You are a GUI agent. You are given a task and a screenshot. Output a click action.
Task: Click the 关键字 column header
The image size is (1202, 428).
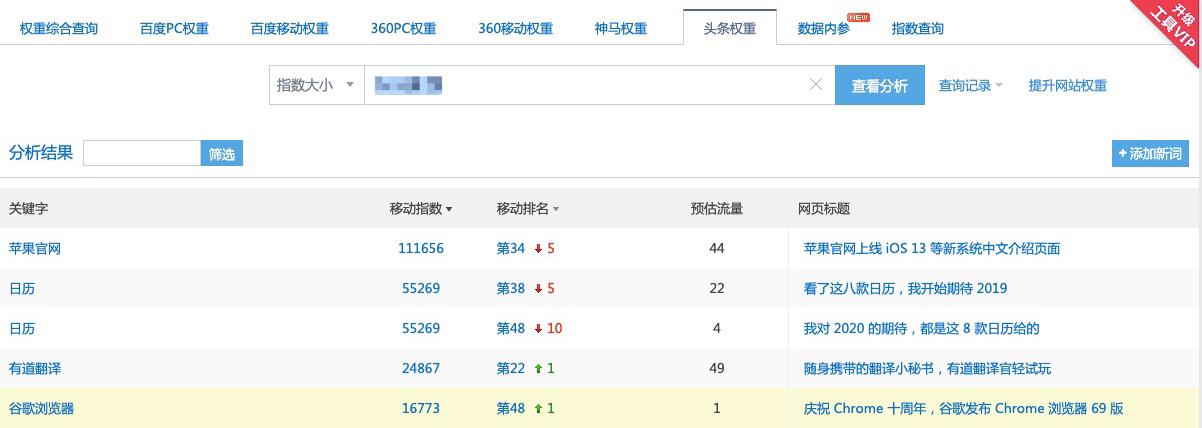point(28,209)
